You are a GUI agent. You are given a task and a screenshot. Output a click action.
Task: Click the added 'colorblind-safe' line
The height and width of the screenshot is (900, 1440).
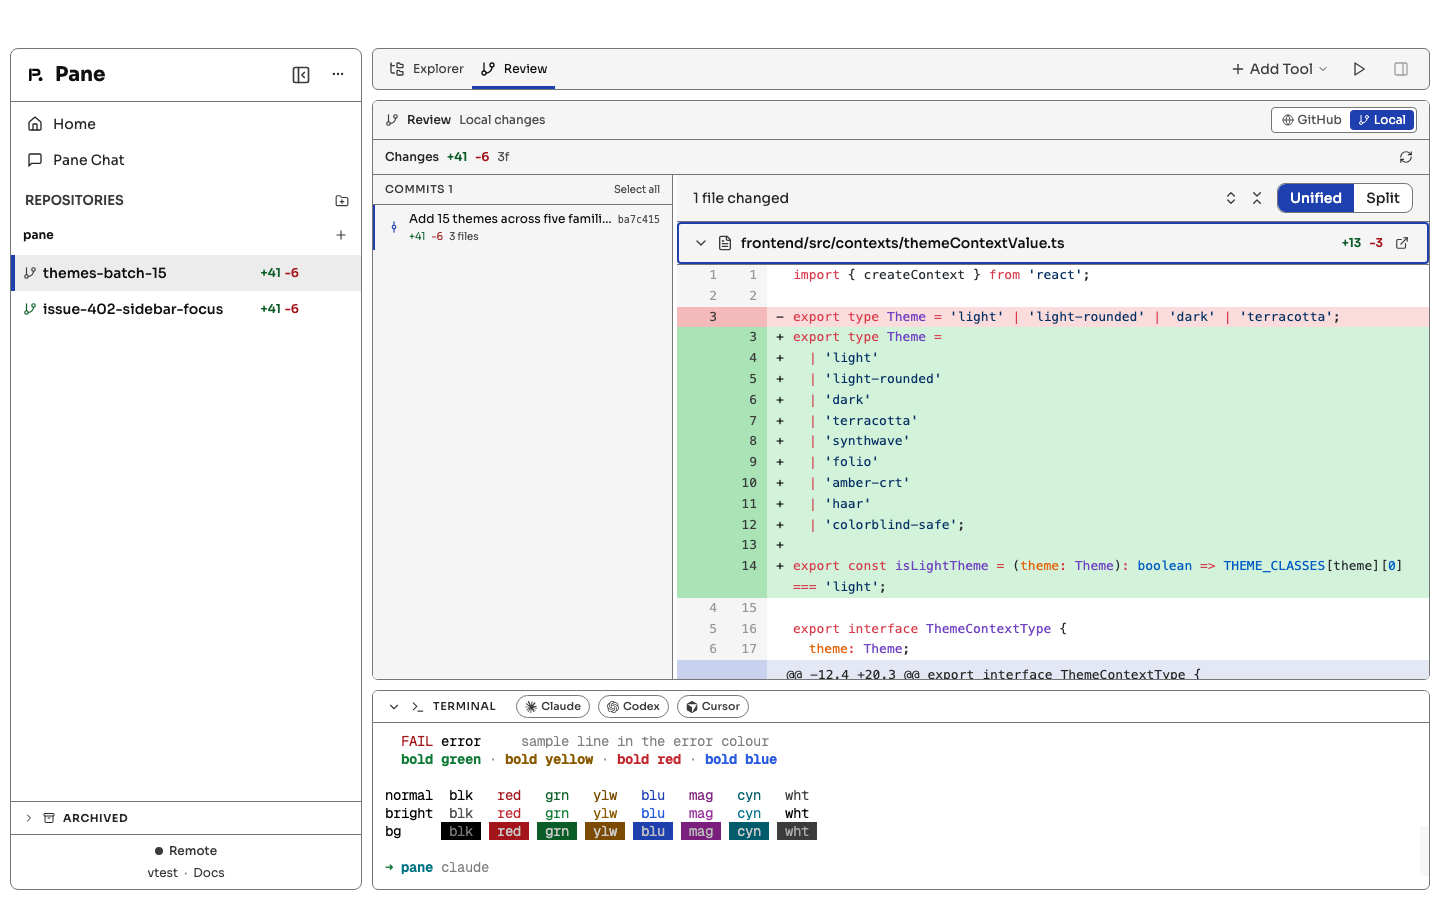(x=1053, y=525)
